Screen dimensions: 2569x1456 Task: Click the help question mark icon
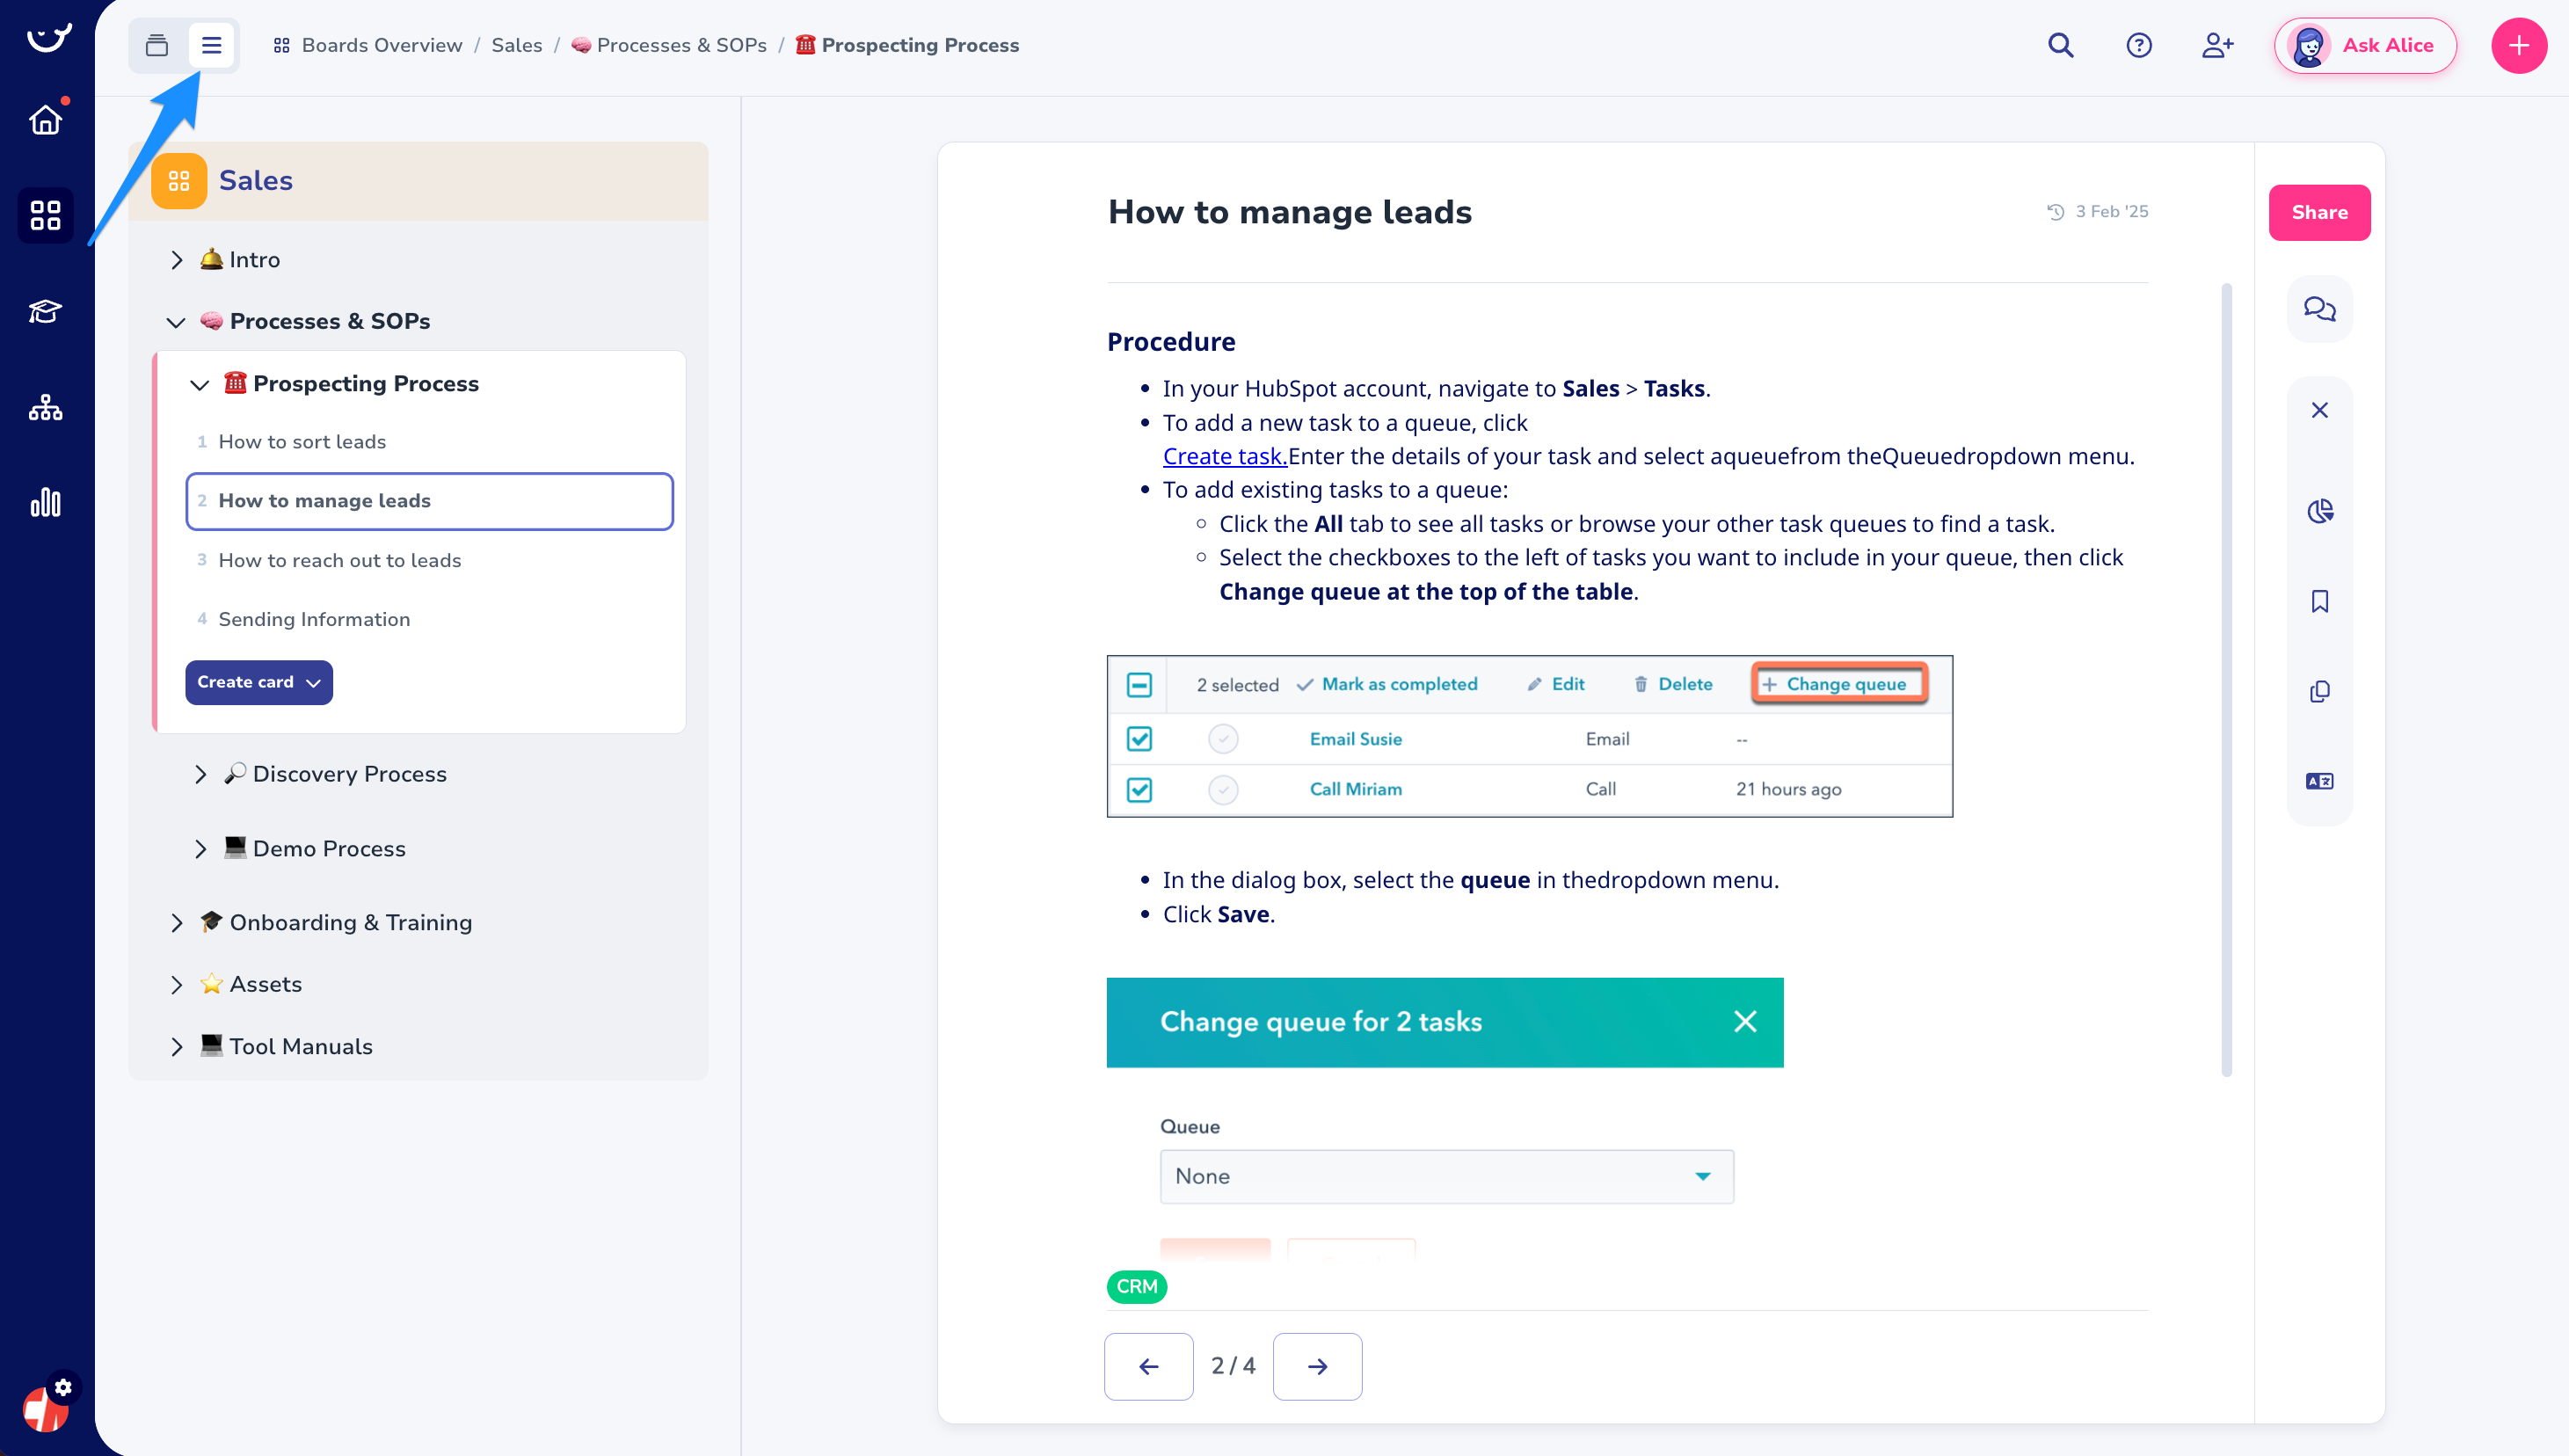tap(2138, 45)
